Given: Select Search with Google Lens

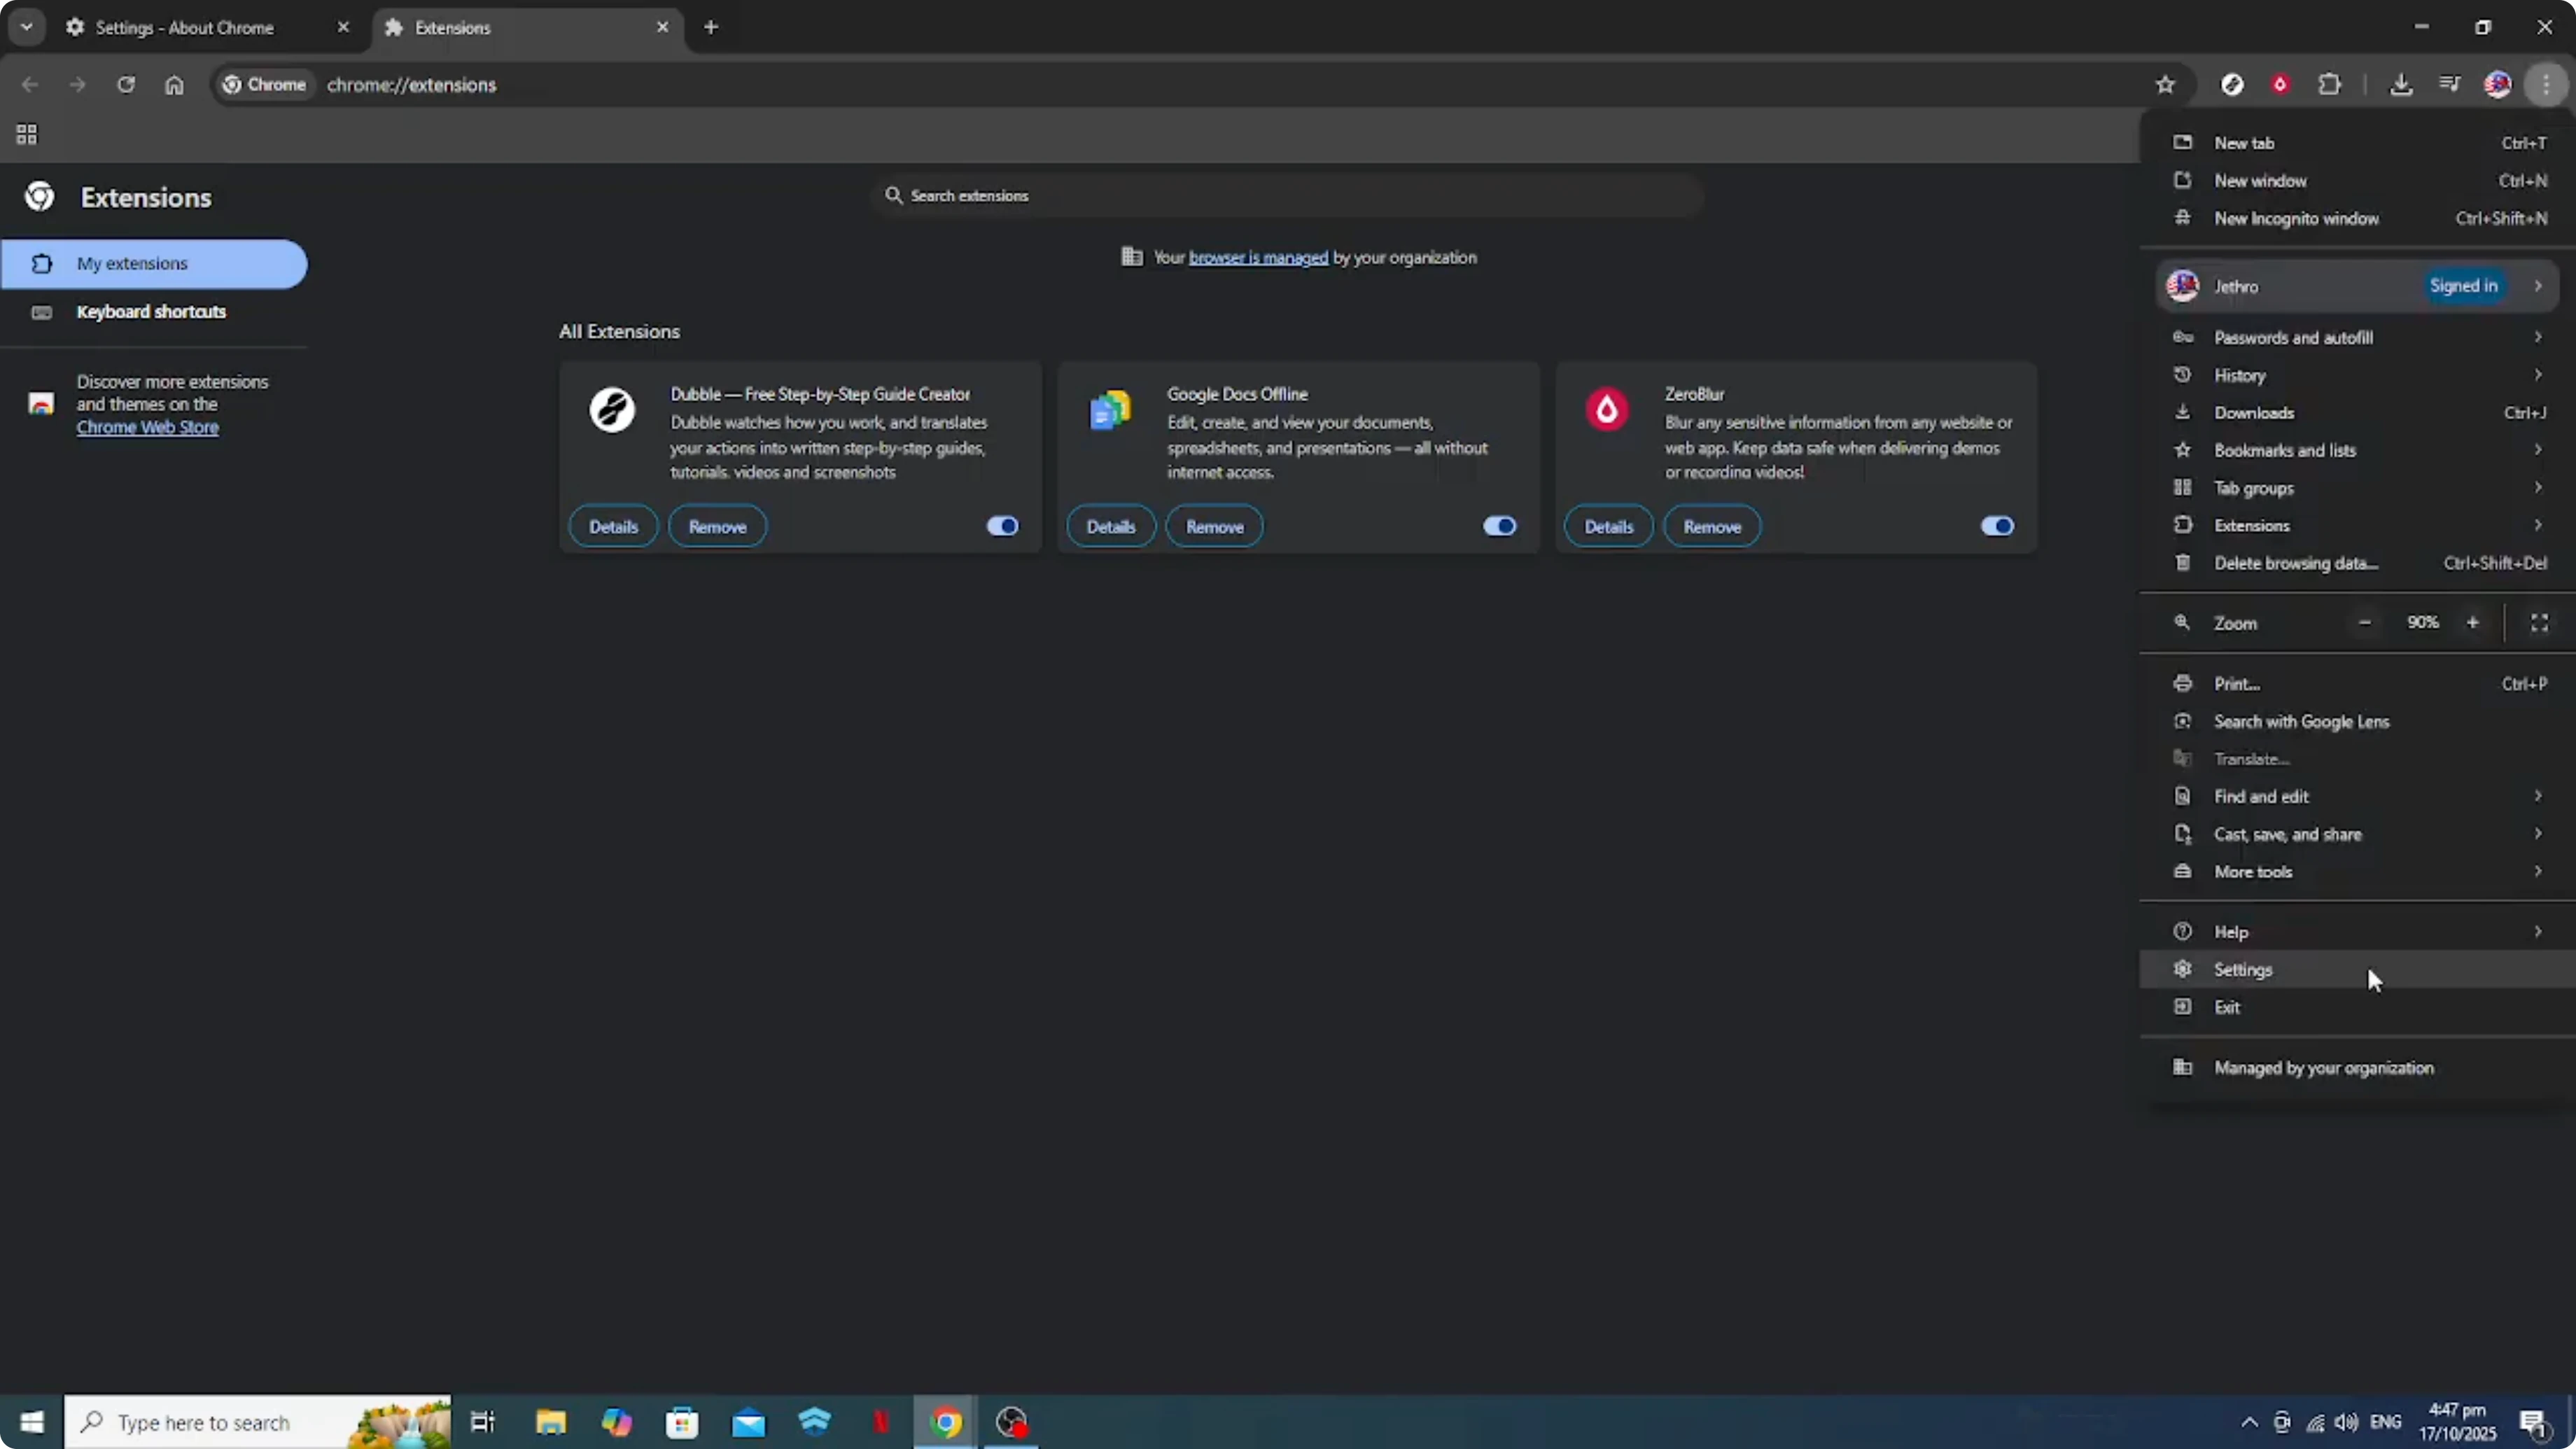Looking at the screenshot, I should [x=2358, y=722].
